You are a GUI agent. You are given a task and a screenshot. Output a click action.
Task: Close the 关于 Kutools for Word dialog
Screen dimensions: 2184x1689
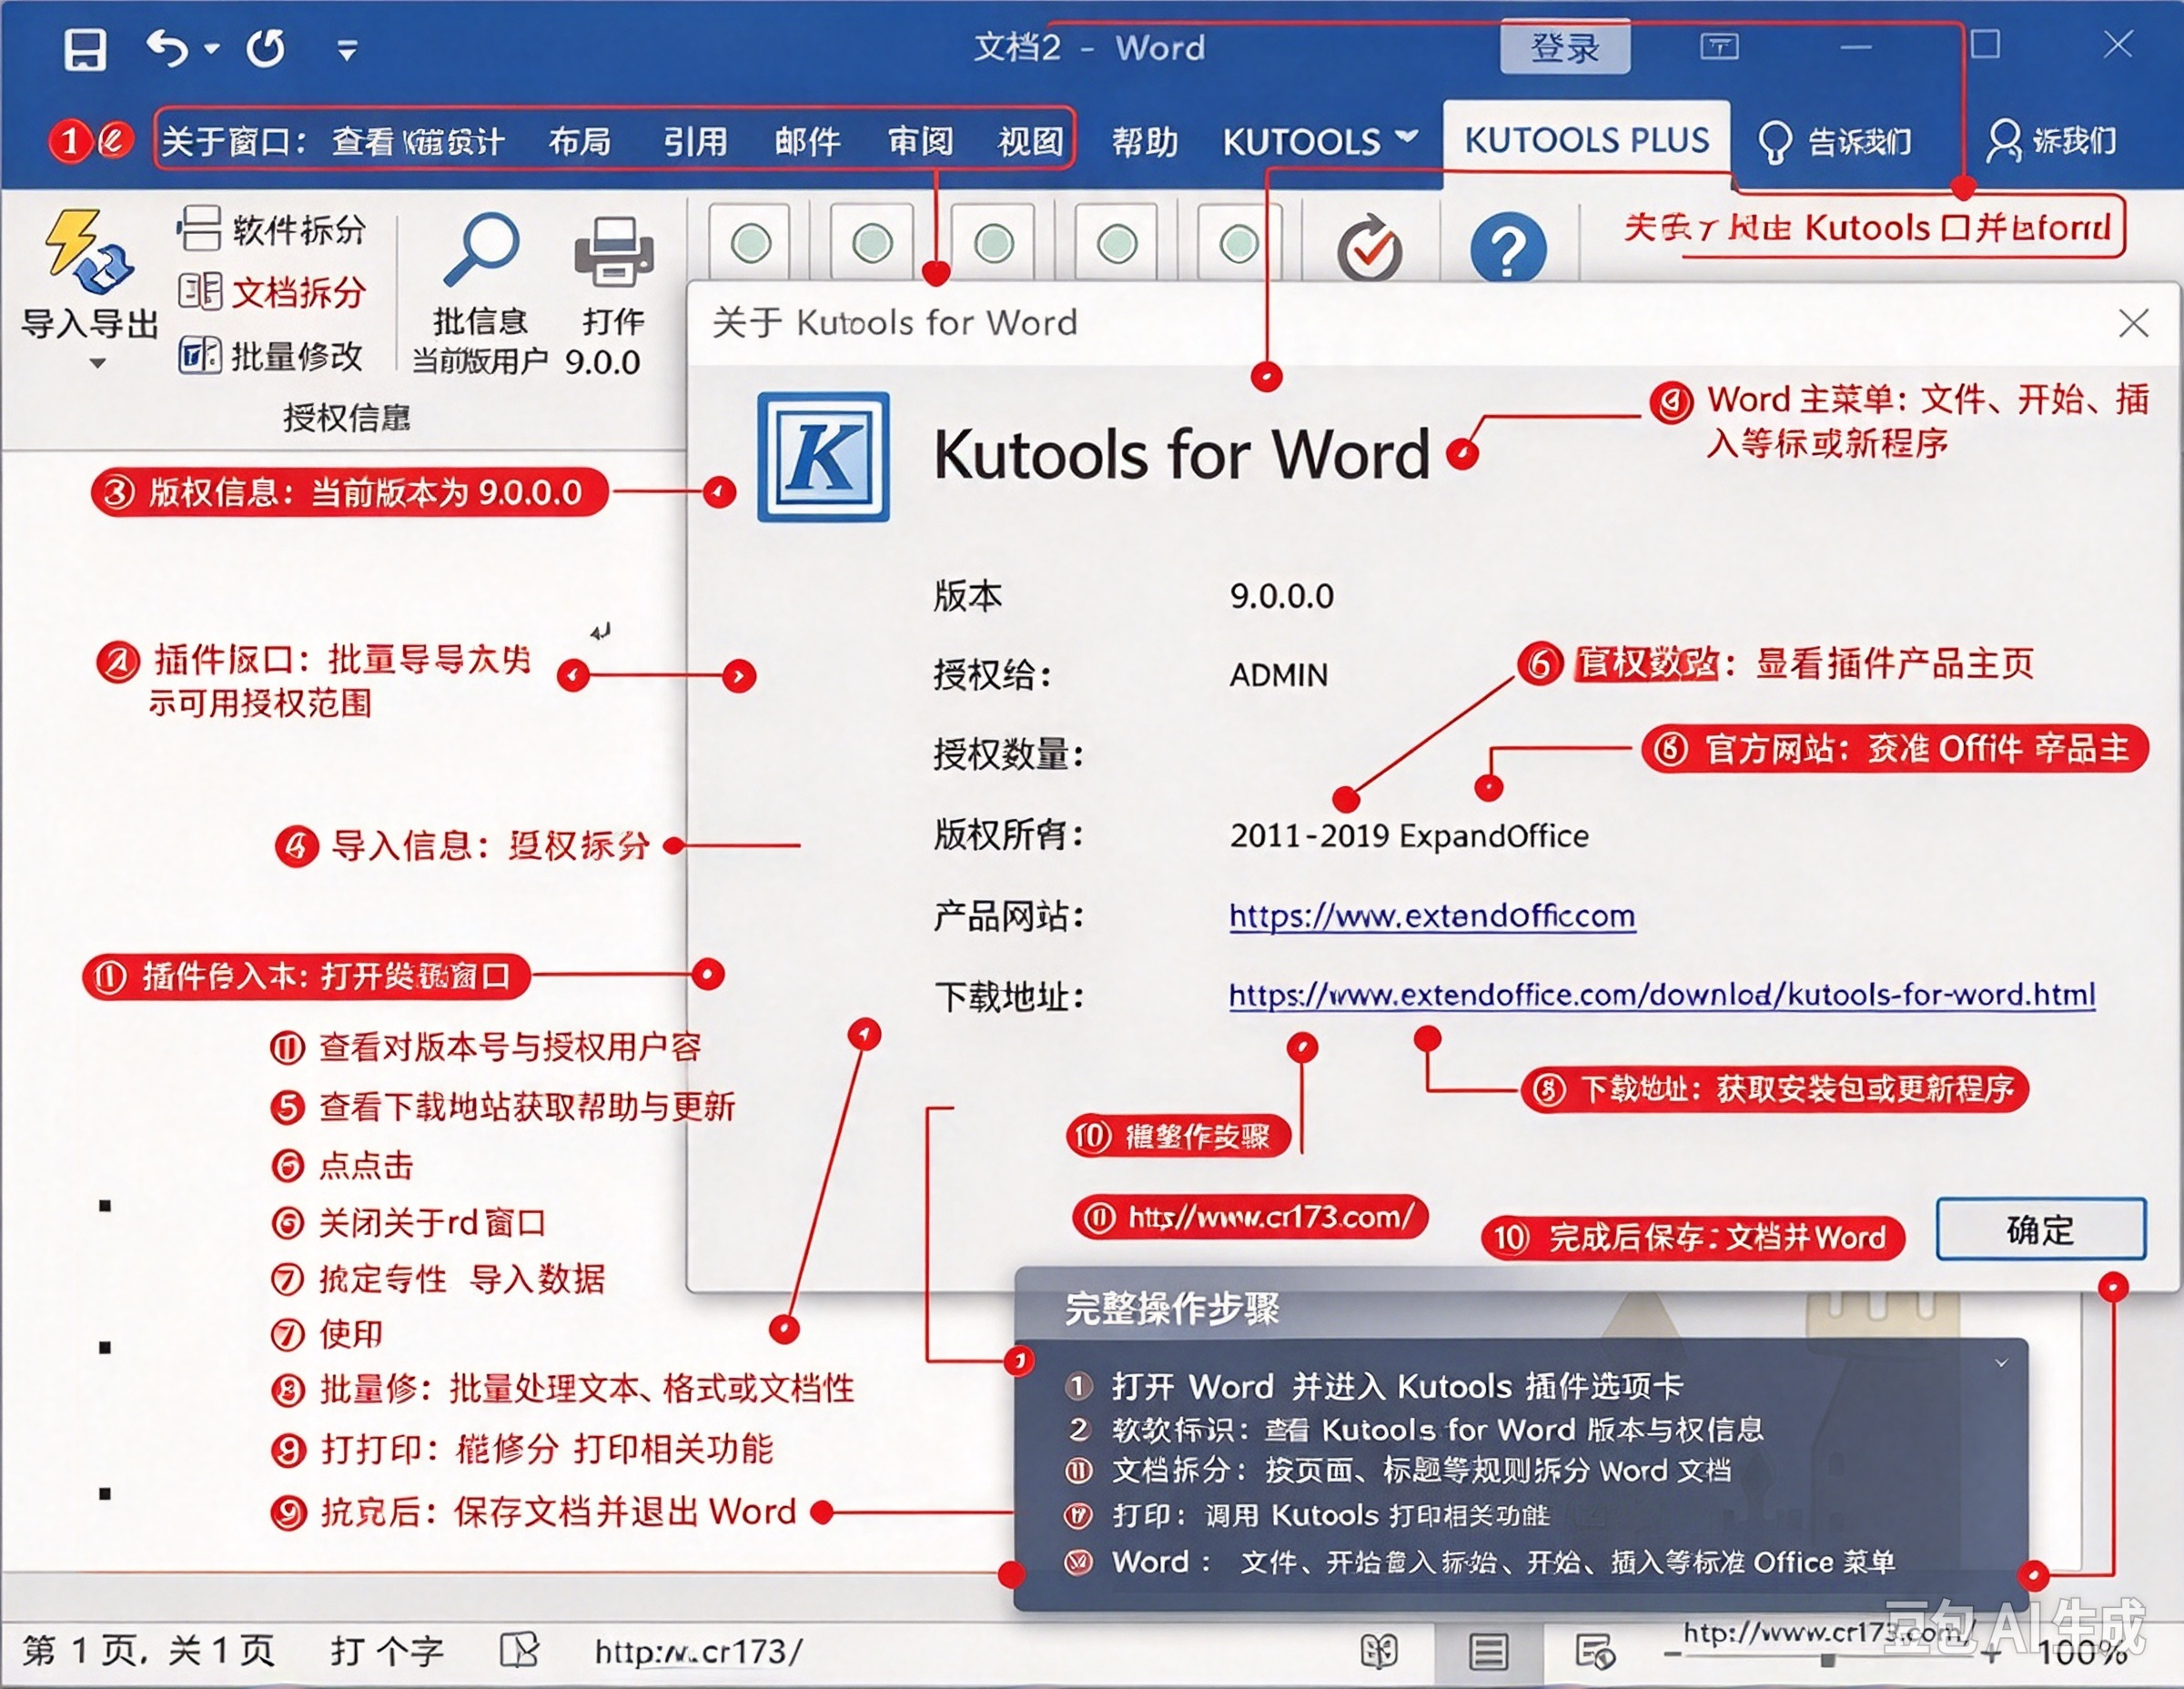click(x=2133, y=323)
